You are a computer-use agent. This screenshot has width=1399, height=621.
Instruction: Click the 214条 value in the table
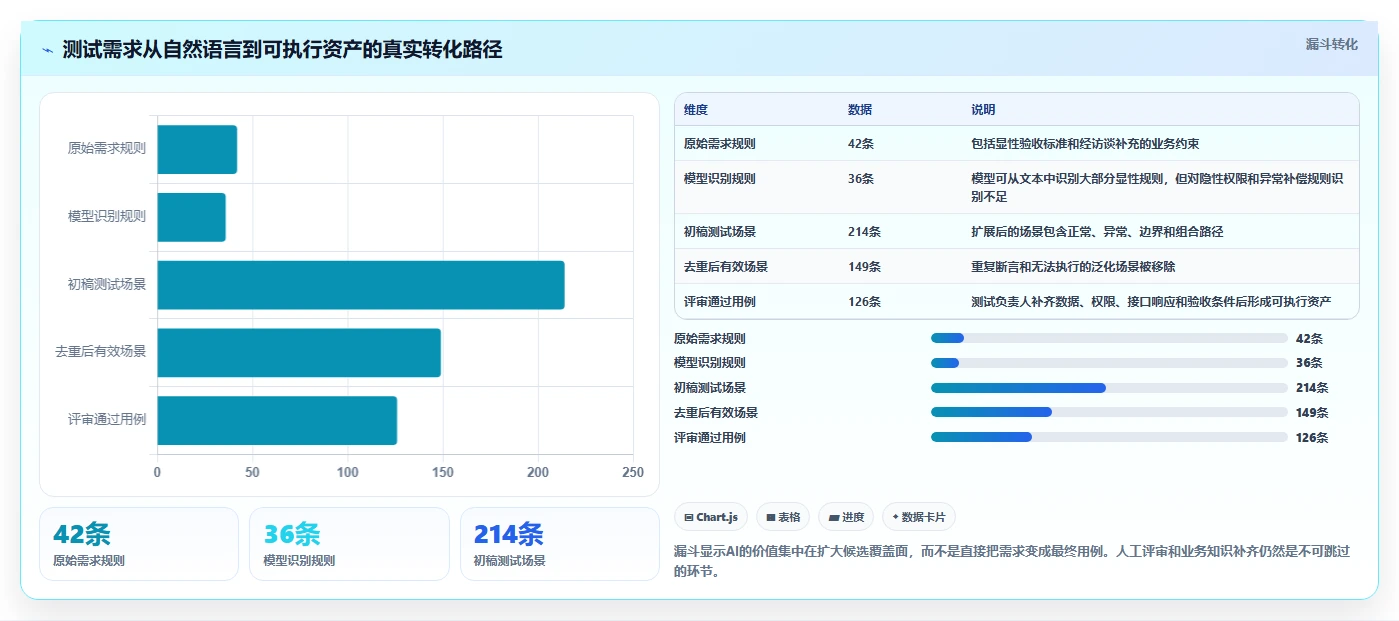pyautogui.click(x=865, y=232)
